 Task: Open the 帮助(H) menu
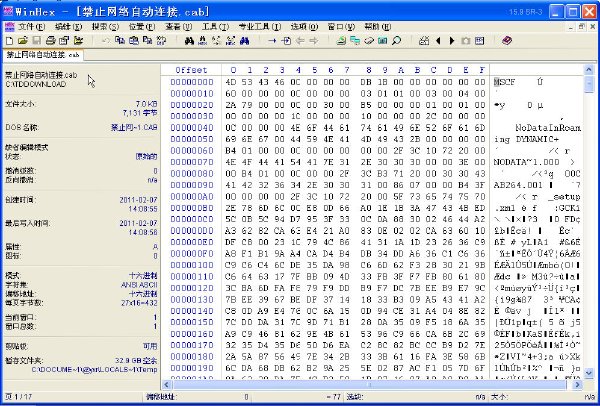[x=378, y=27]
